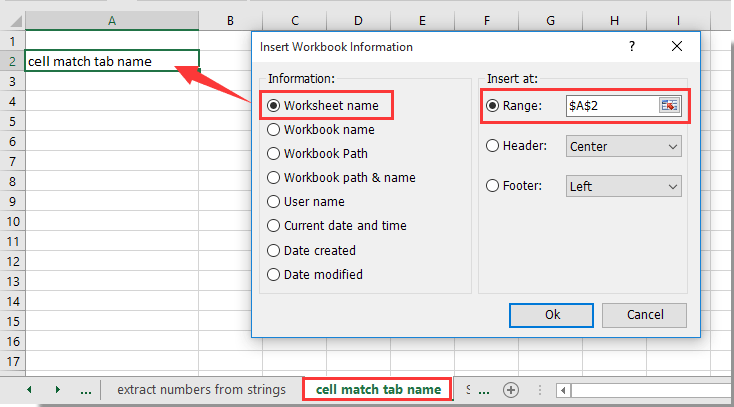Expand the Footer position dropdown showing Left

[624, 186]
